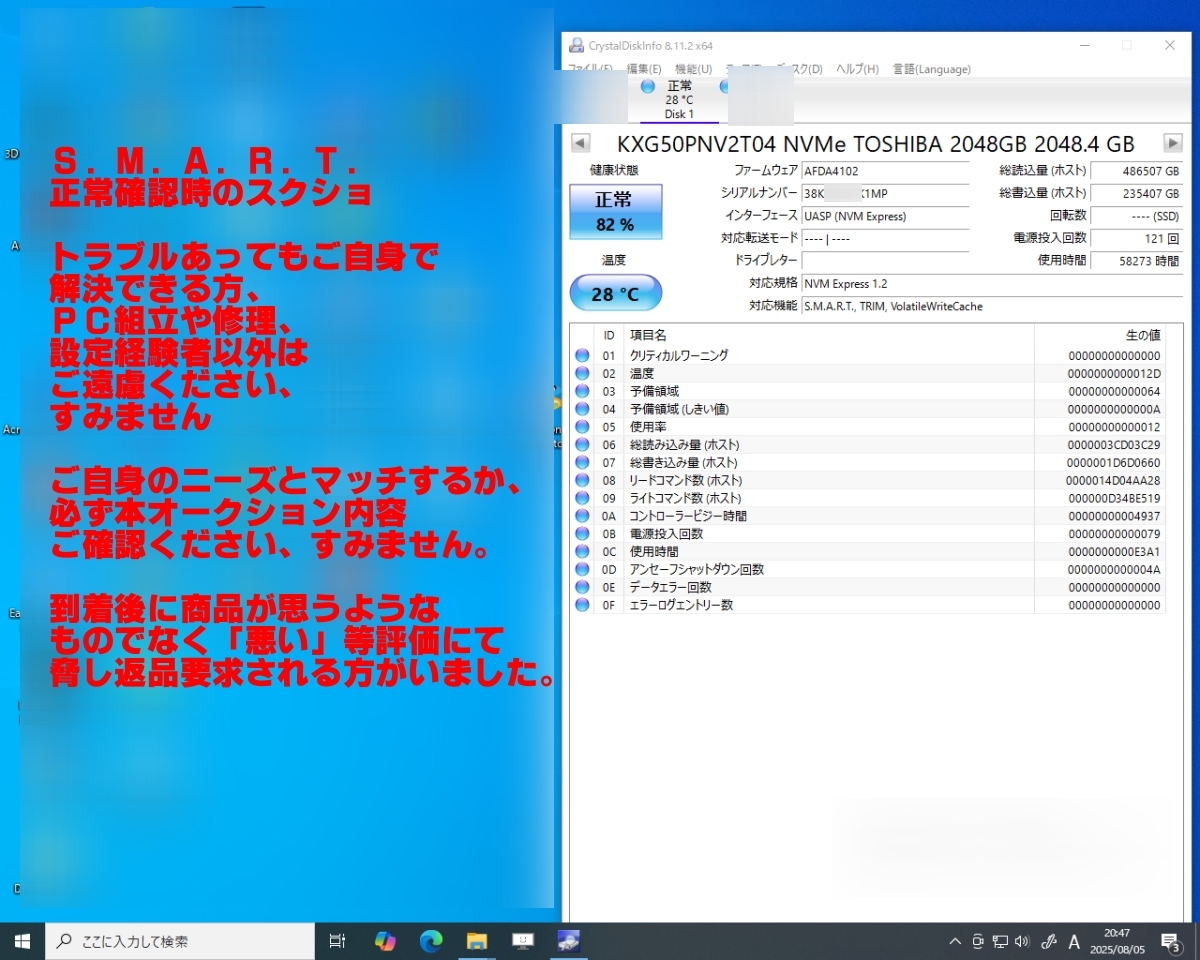Select the Disk 1 正常 28 °C tab
The width and height of the screenshot is (1200, 960).
coord(679,99)
